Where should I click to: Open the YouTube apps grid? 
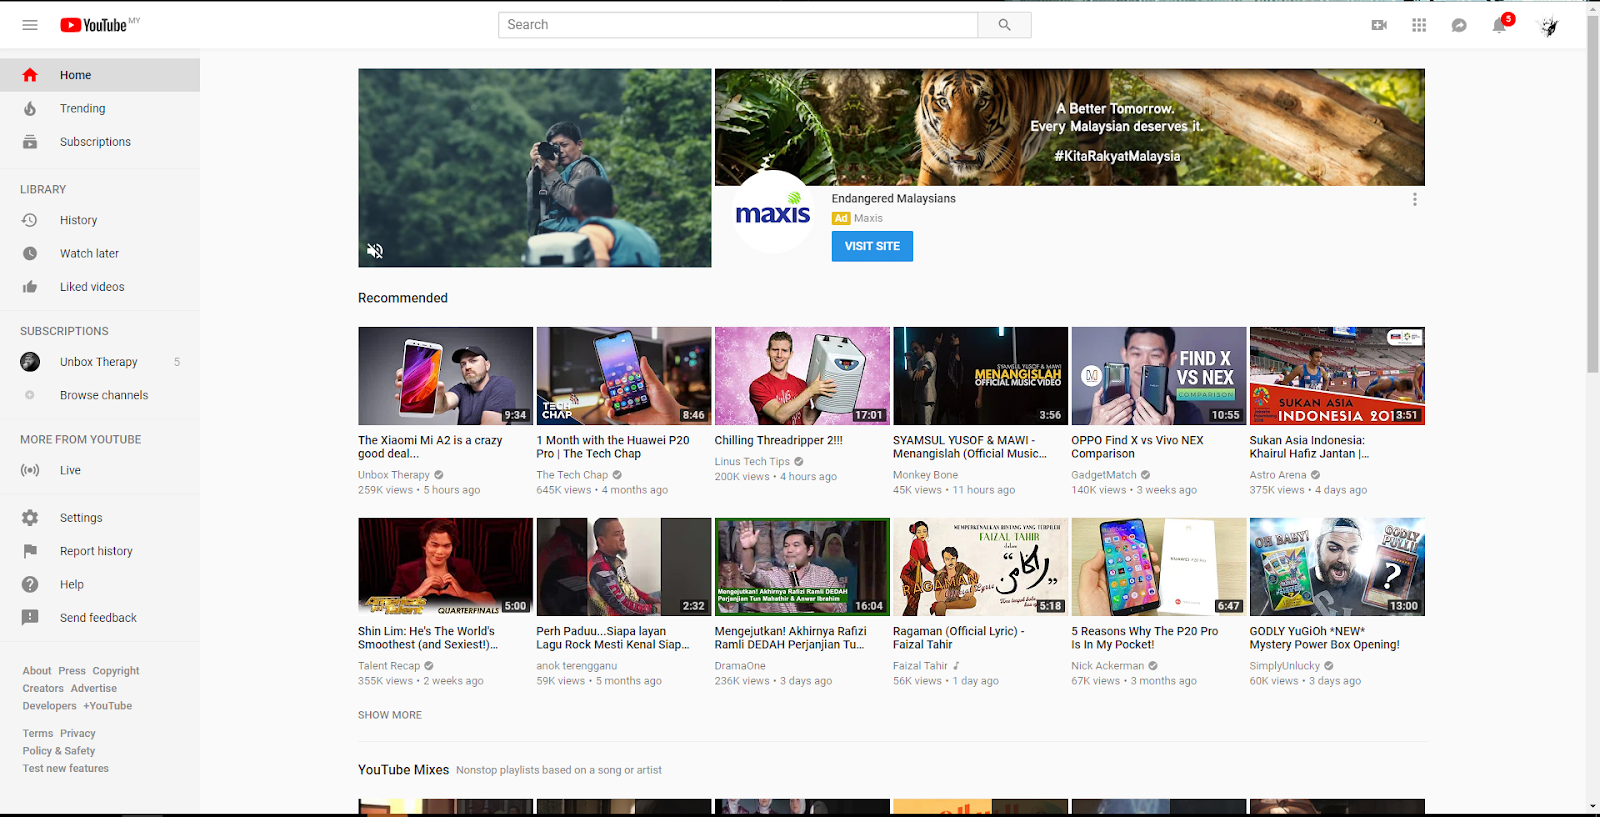point(1419,25)
